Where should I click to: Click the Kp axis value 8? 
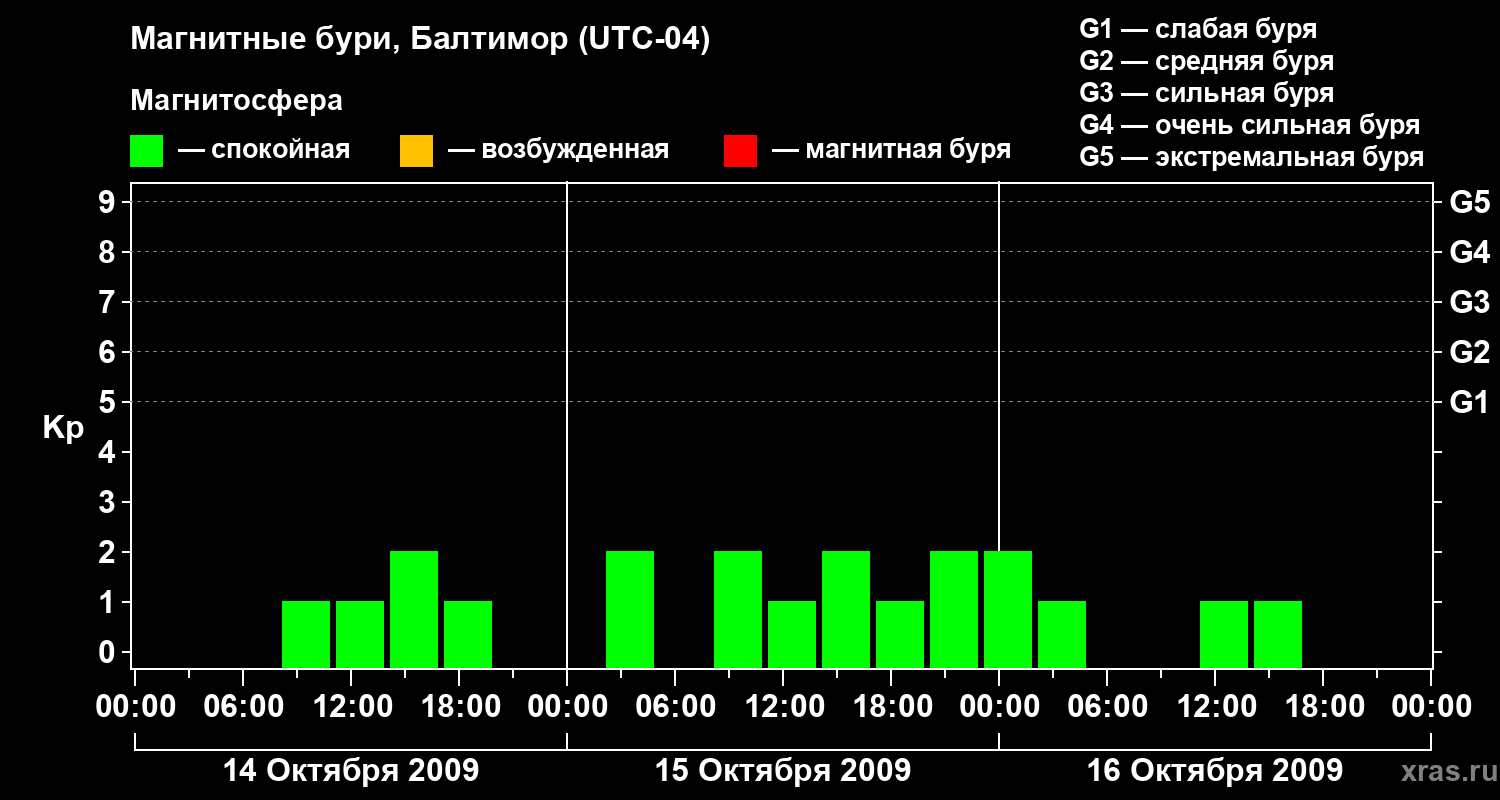109,252
